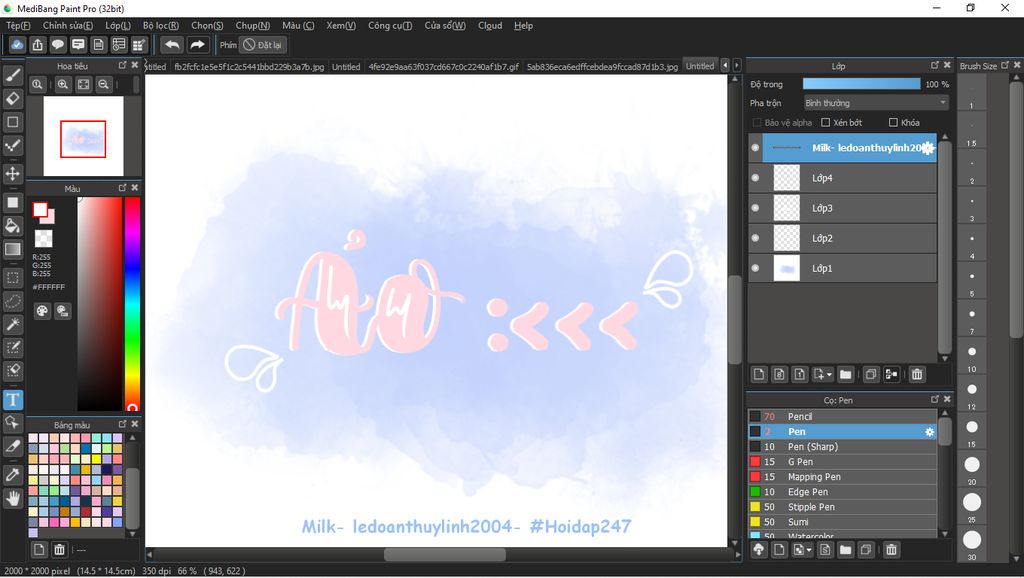
Task: Hide the Milk text layer
Action: (x=755, y=148)
